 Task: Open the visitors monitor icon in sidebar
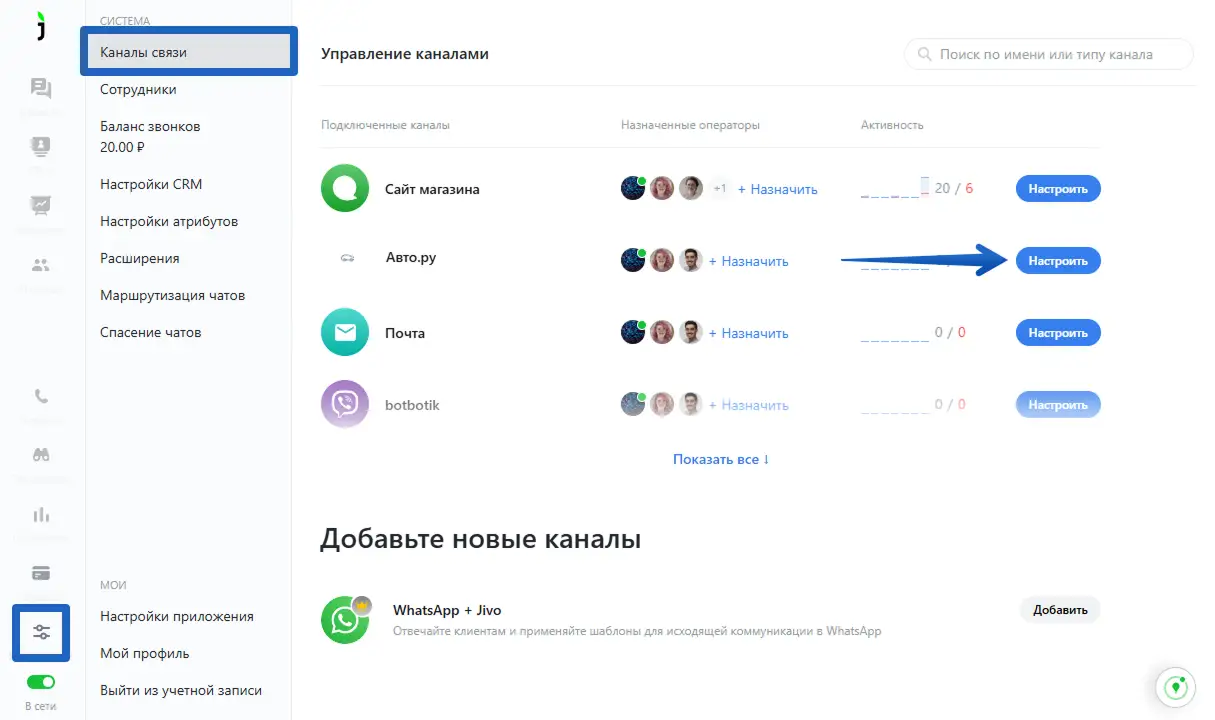pos(41,147)
